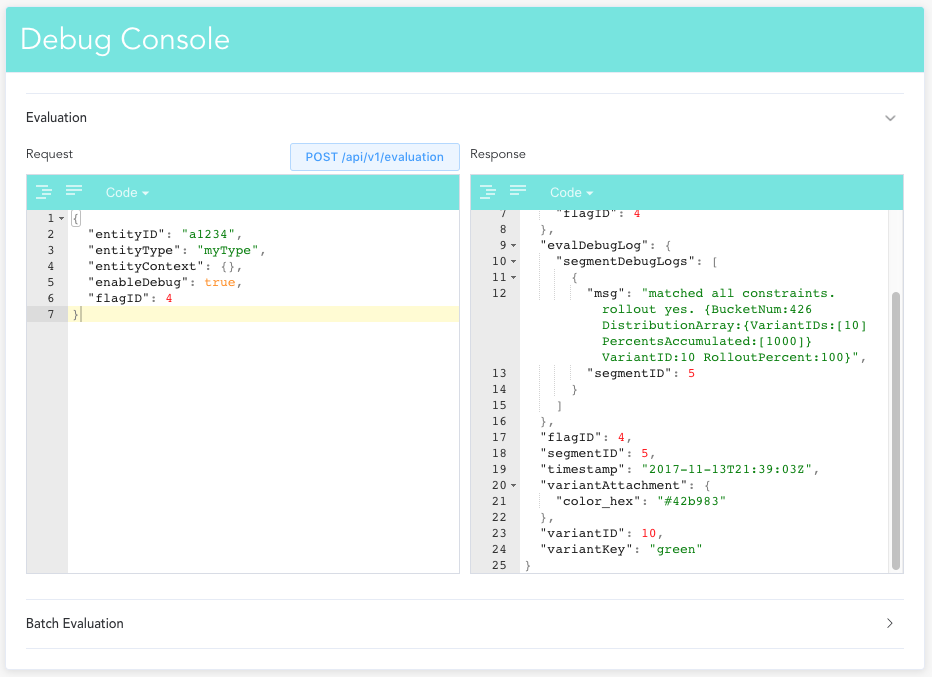Image resolution: width=932 pixels, height=677 pixels.
Task: Click segmentID value 5 on line 18
Action: pos(645,454)
